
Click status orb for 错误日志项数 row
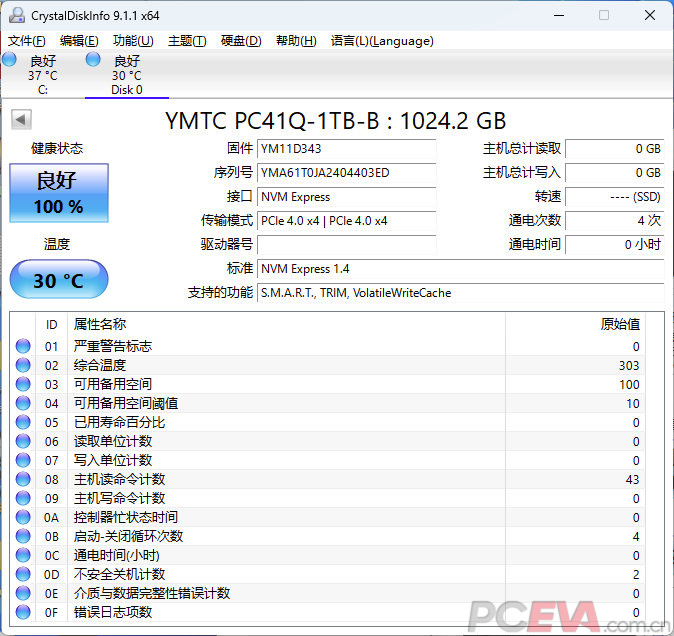pyautogui.click(x=23, y=613)
